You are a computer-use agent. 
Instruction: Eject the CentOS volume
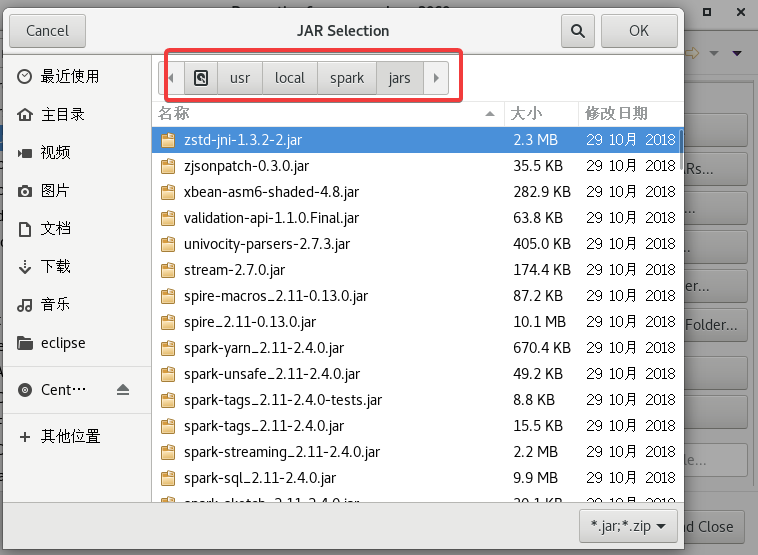[x=123, y=390]
